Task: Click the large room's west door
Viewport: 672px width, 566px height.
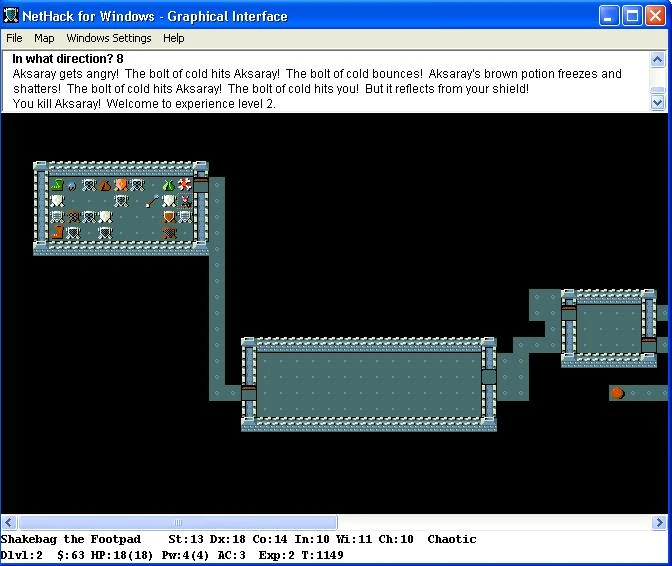Action: [249, 393]
